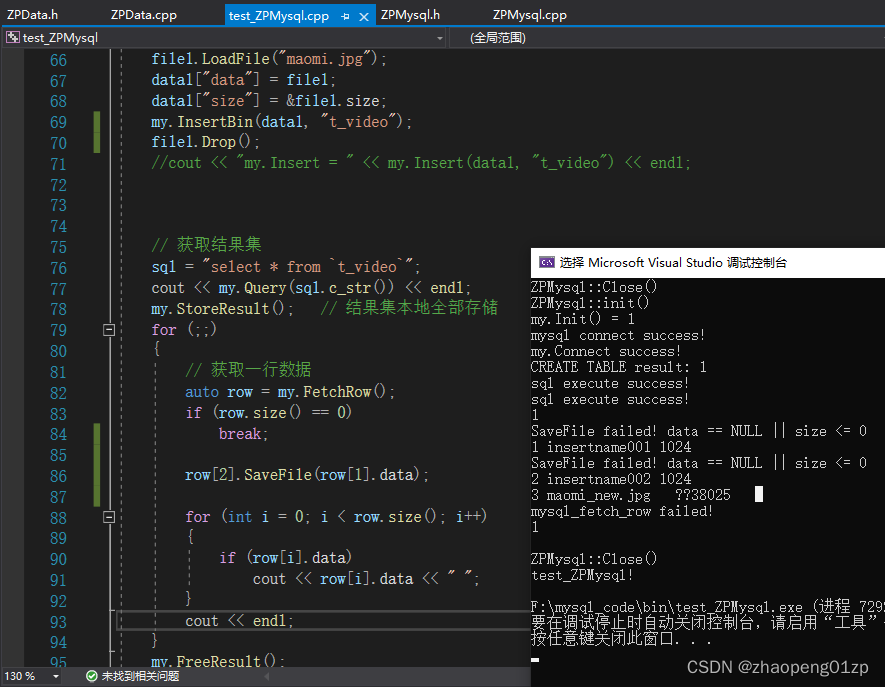Click SaveFile on line 86
Viewport: 885px width, 687px height.
coord(278,475)
